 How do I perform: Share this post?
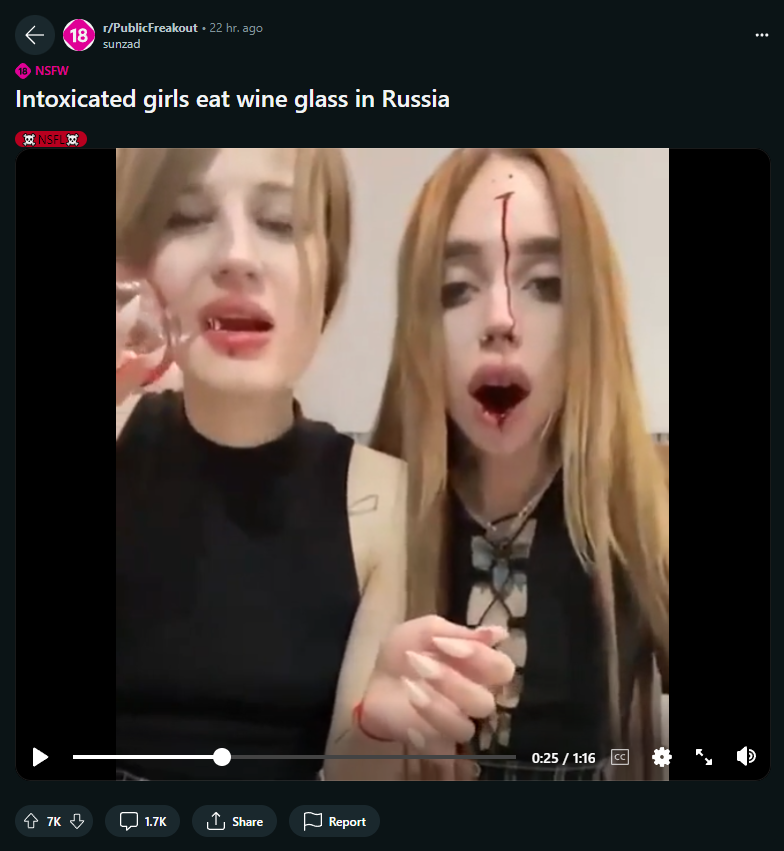point(234,821)
